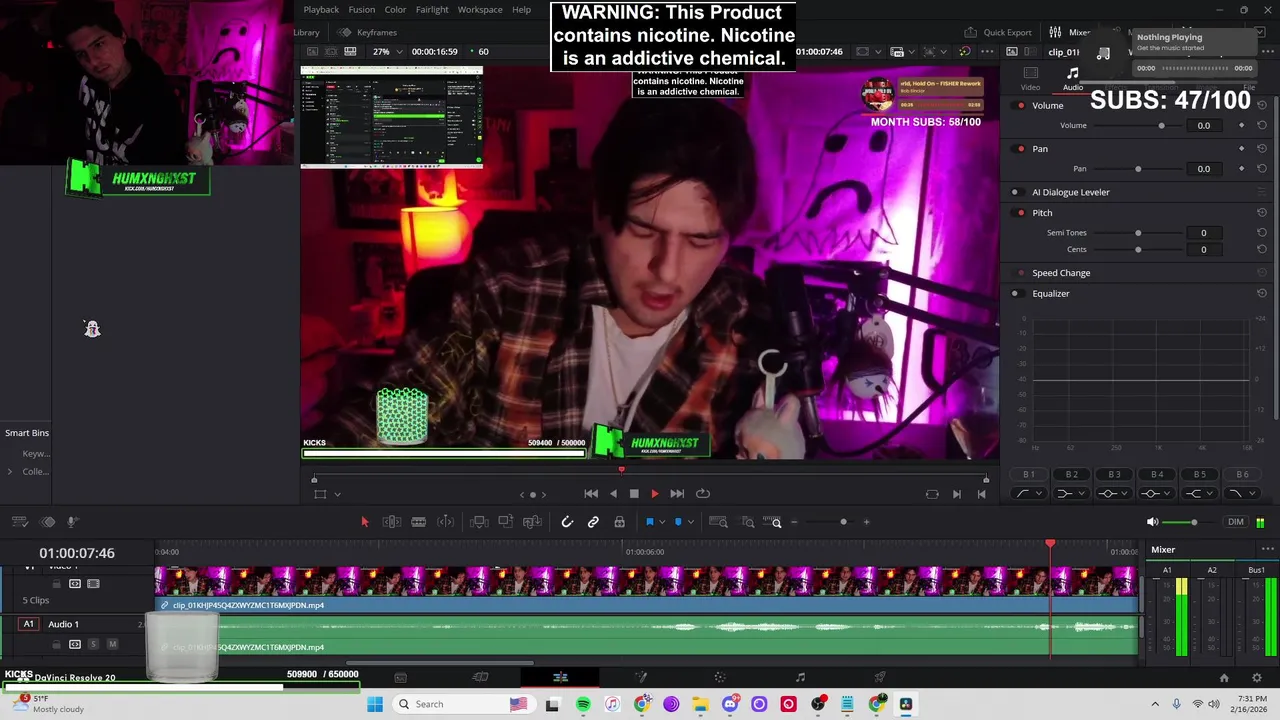
Task: Open the Fairlight menu
Action: (432, 9)
